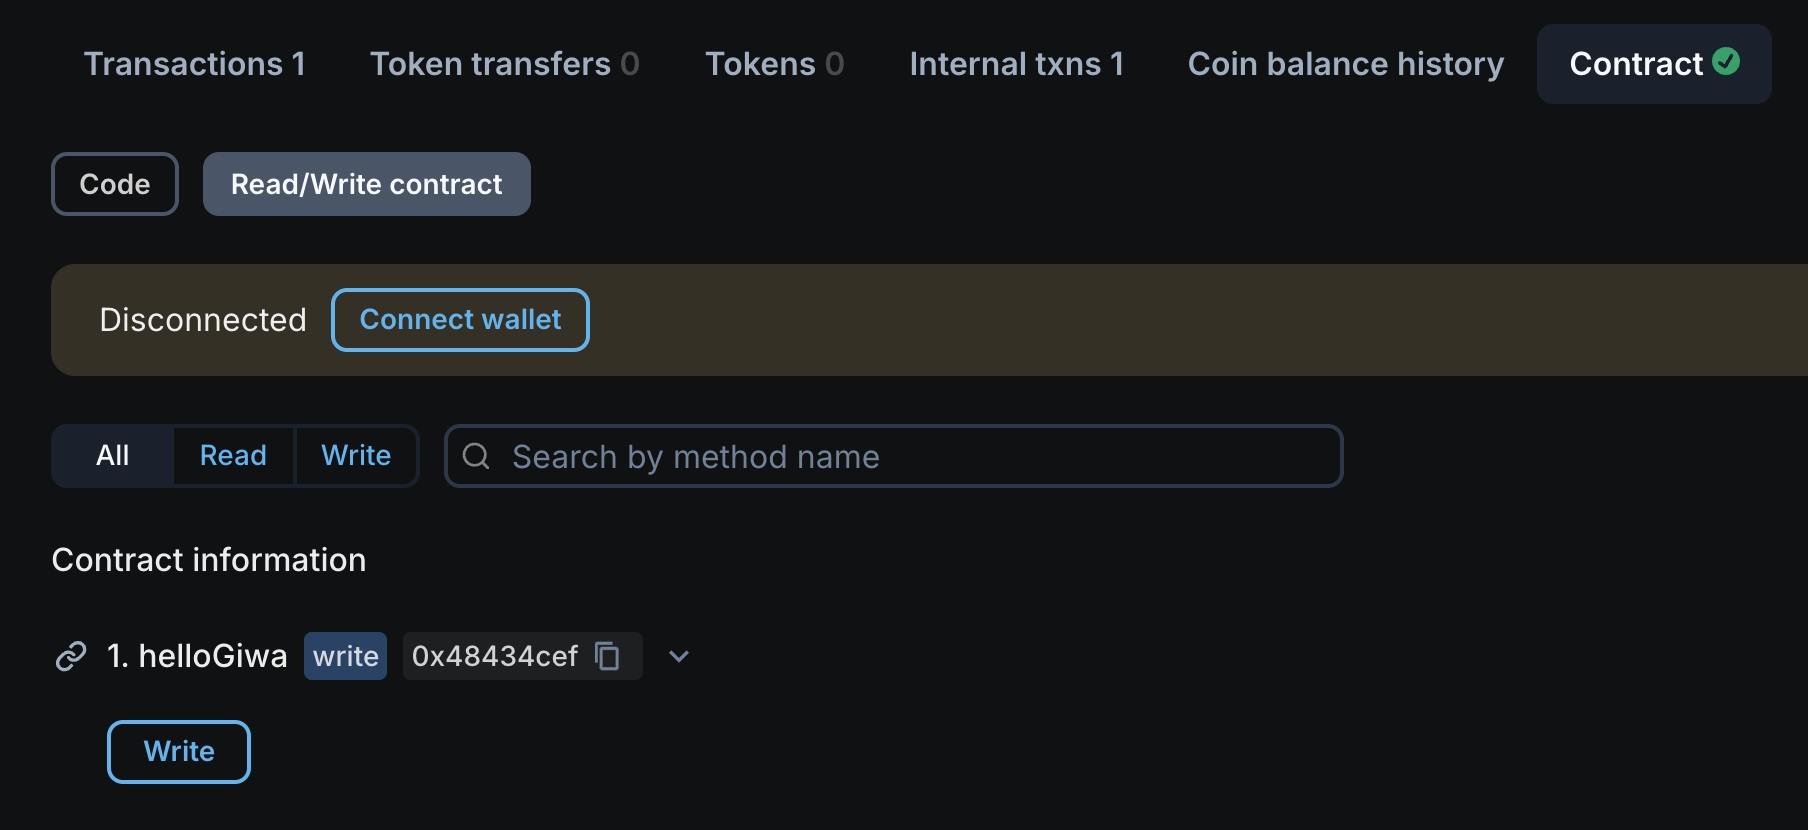Filter methods to All
The width and height of the screenshot is (1808, 830).
[113, 456]
